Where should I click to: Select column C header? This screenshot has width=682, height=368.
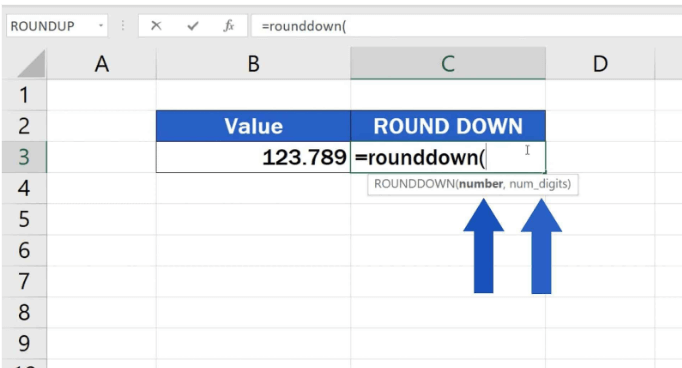click(448, 64)
